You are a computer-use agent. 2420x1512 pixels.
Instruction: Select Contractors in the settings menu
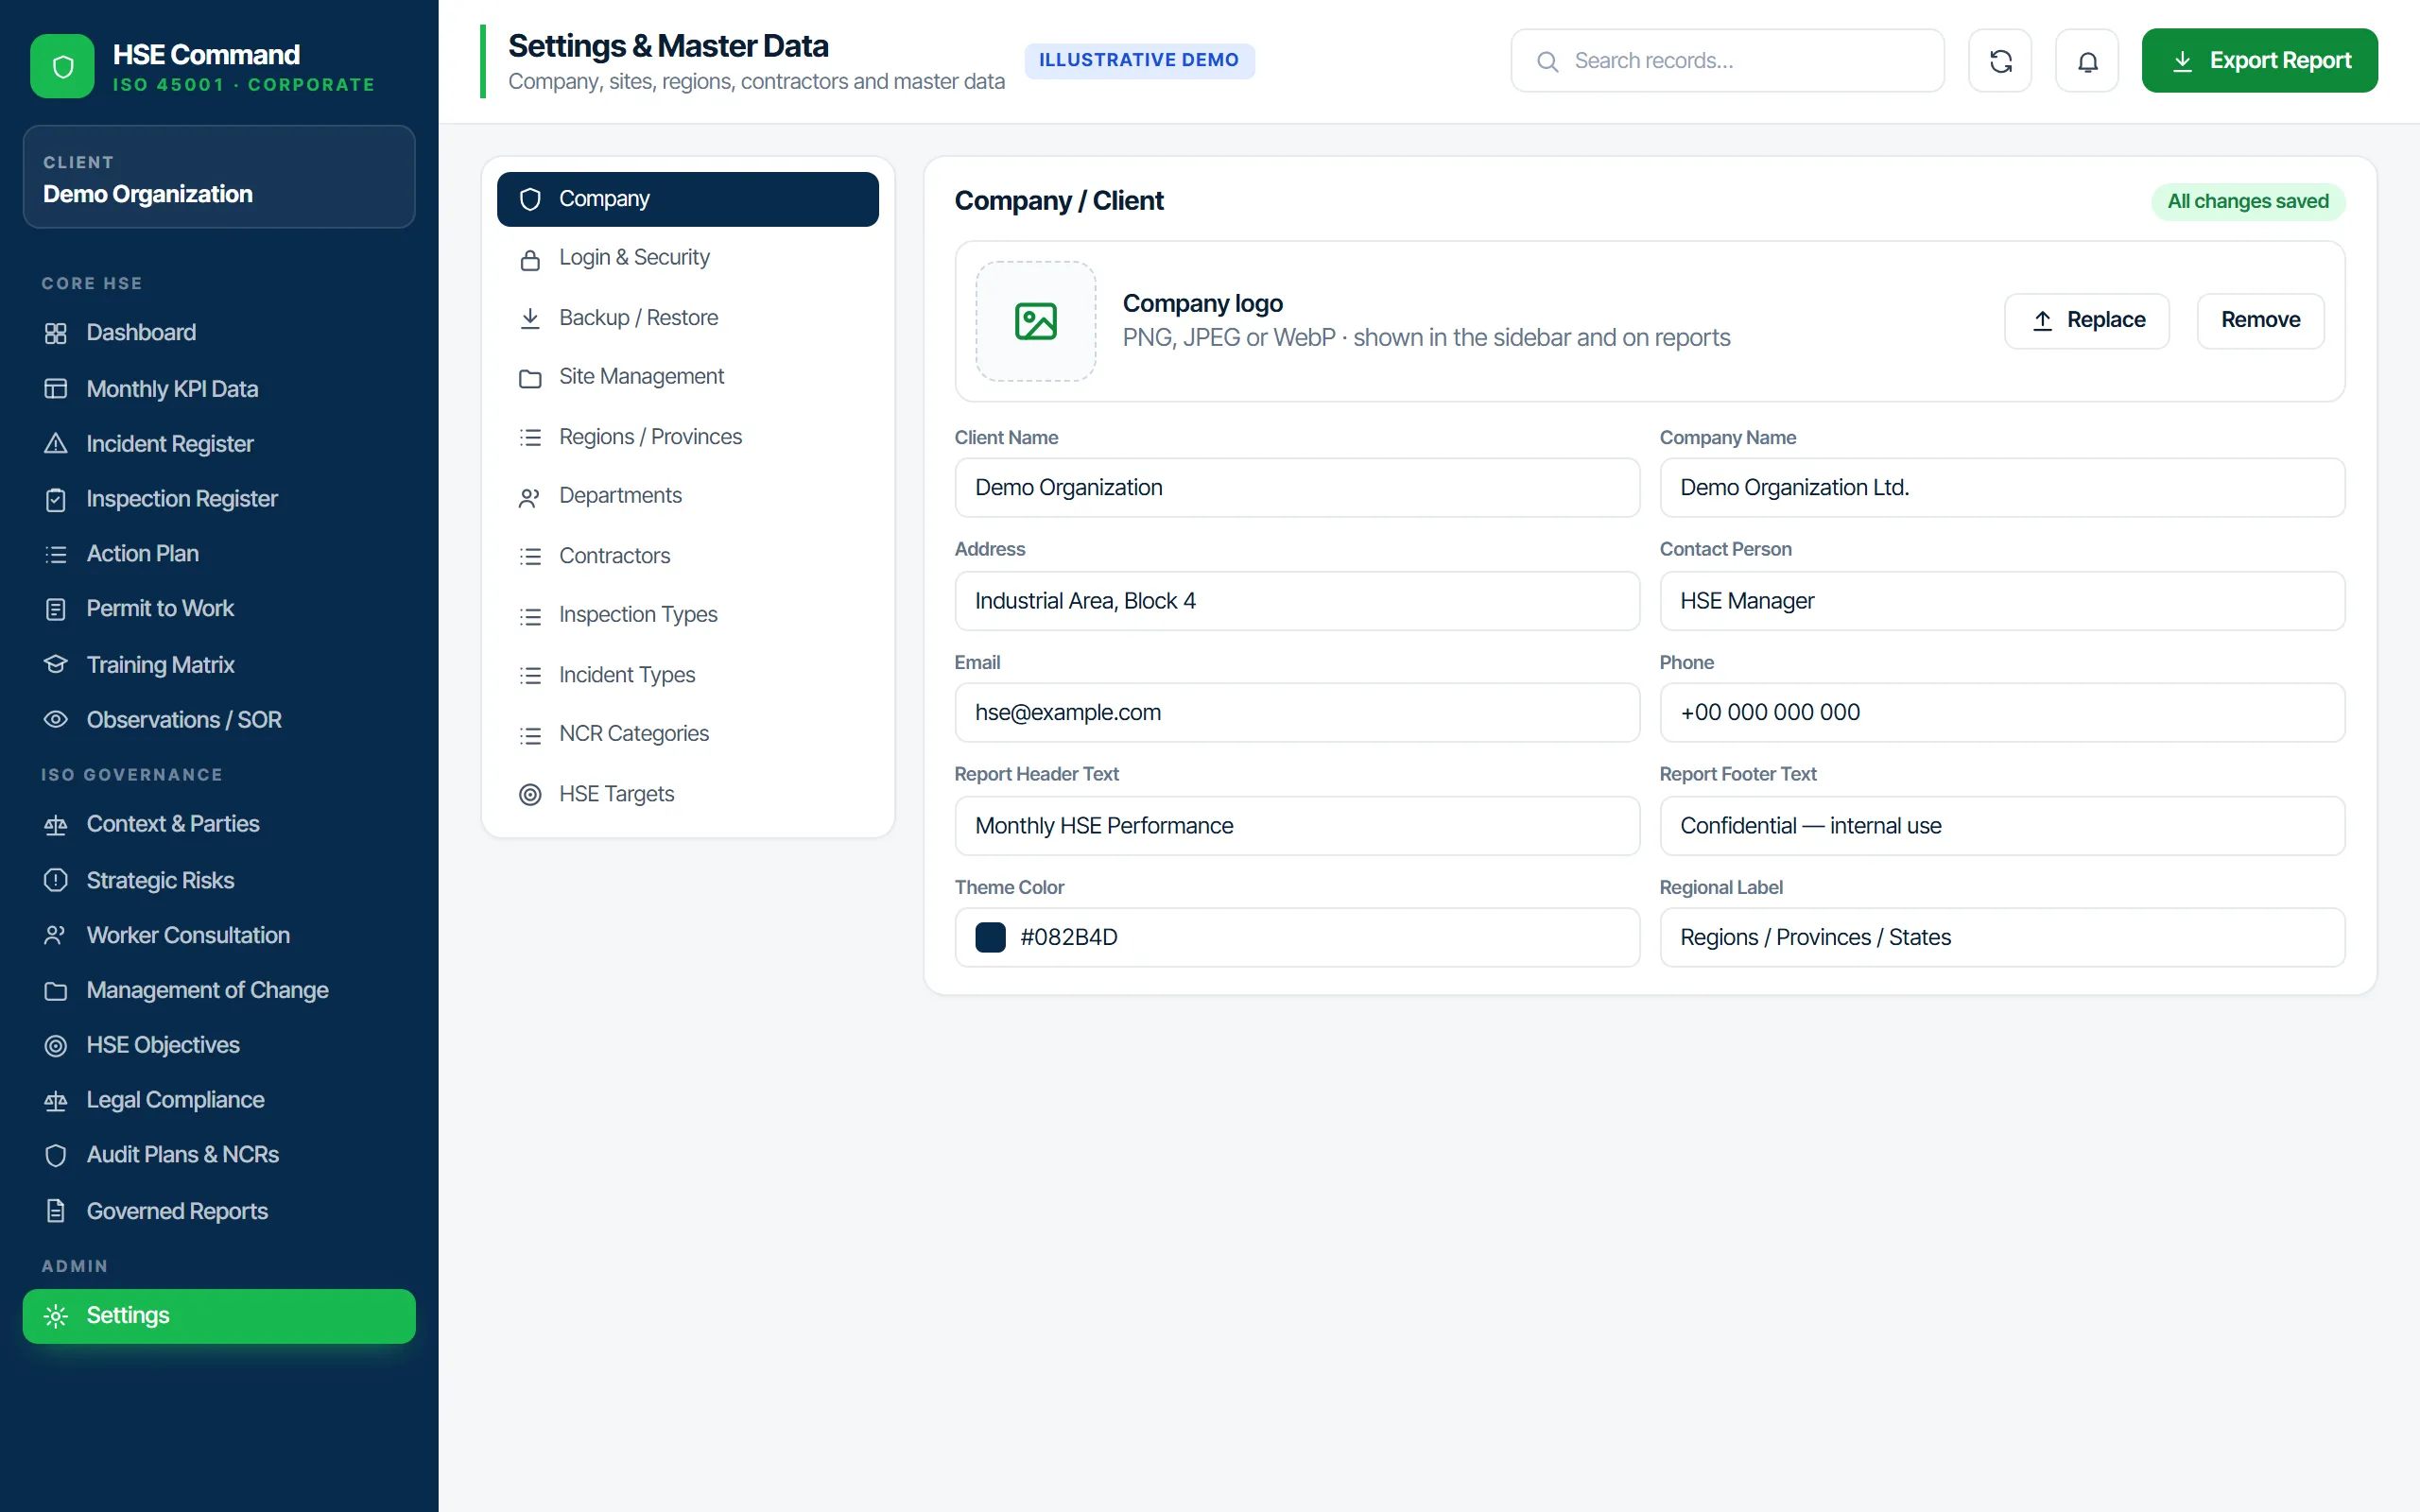pos(688,556)
